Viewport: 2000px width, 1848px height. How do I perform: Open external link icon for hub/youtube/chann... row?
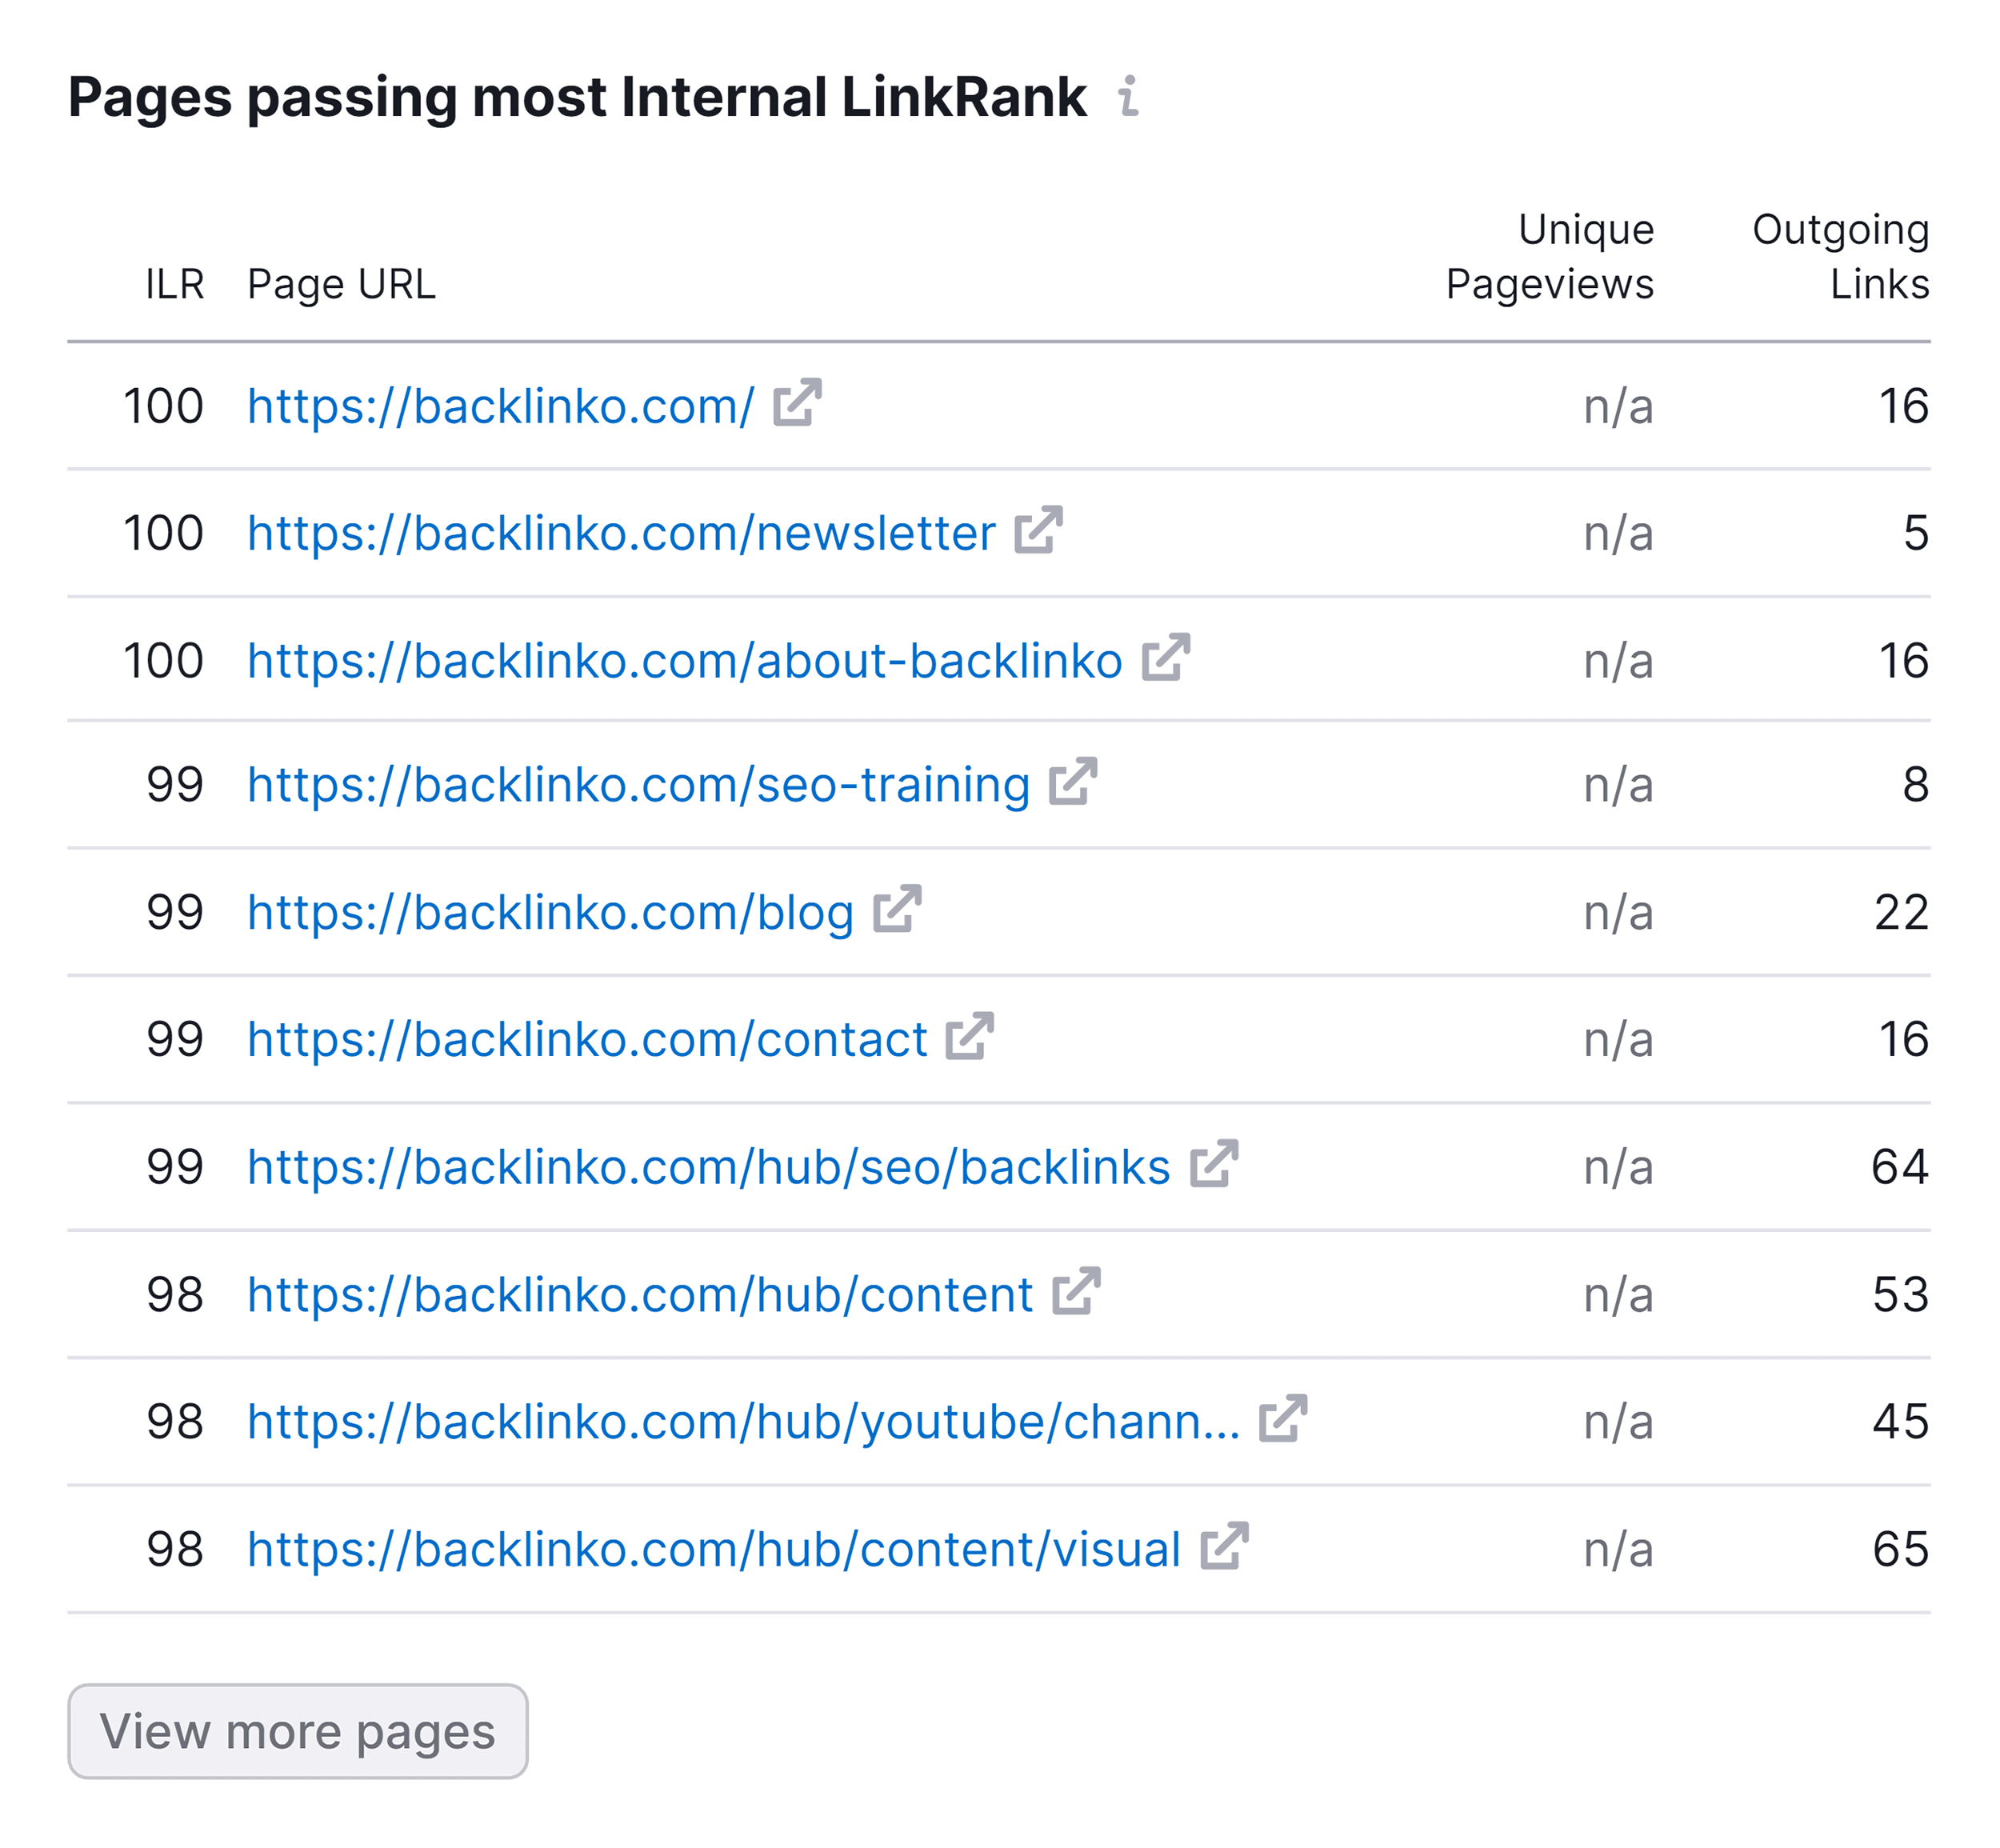pos(1283,1418)
